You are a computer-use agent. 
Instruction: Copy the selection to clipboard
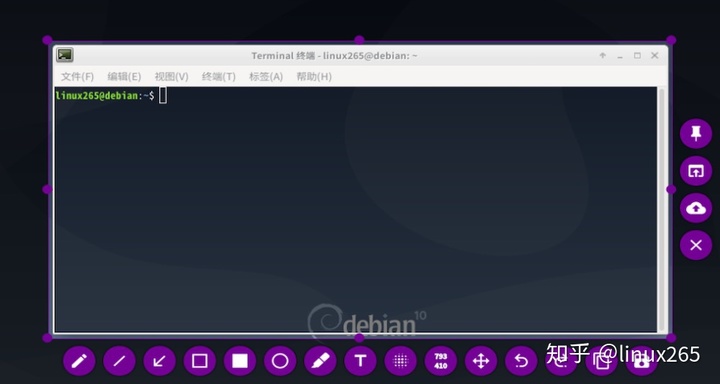point(602,361)
